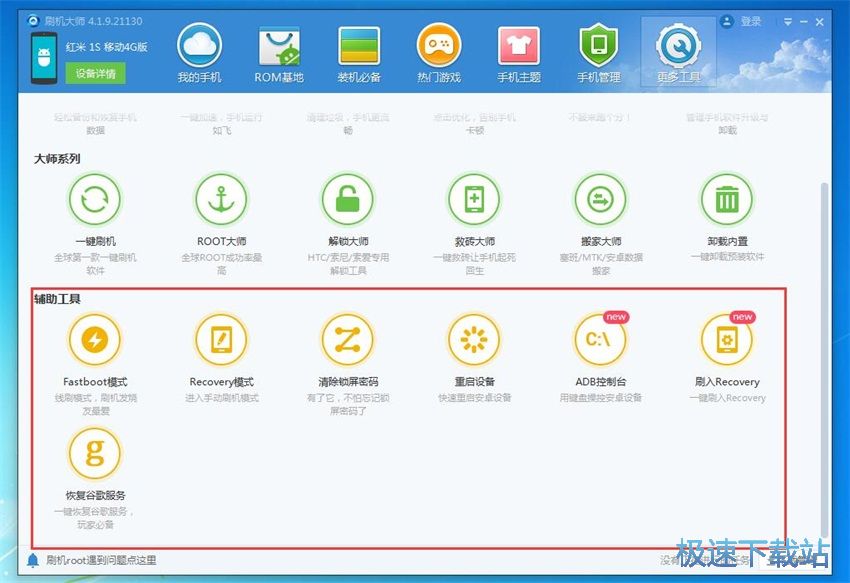Click the 刷机大师 logo icon in title bar
The width and height of the screenshot is (850, 583).
pos(34,21)
